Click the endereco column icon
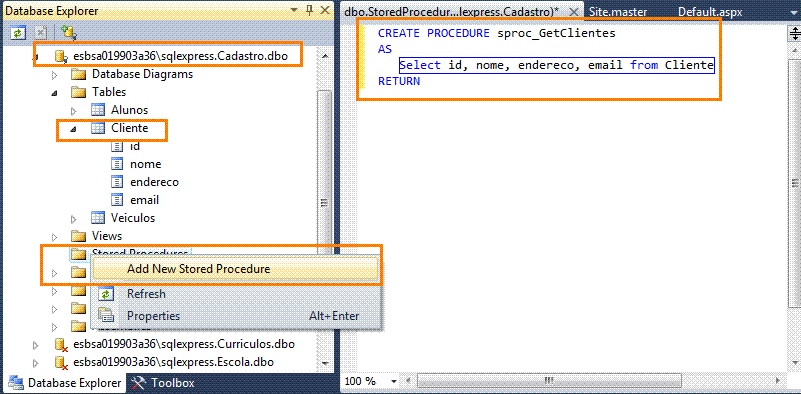The width and height of the screenshot is (801, 394). (117, 182)
